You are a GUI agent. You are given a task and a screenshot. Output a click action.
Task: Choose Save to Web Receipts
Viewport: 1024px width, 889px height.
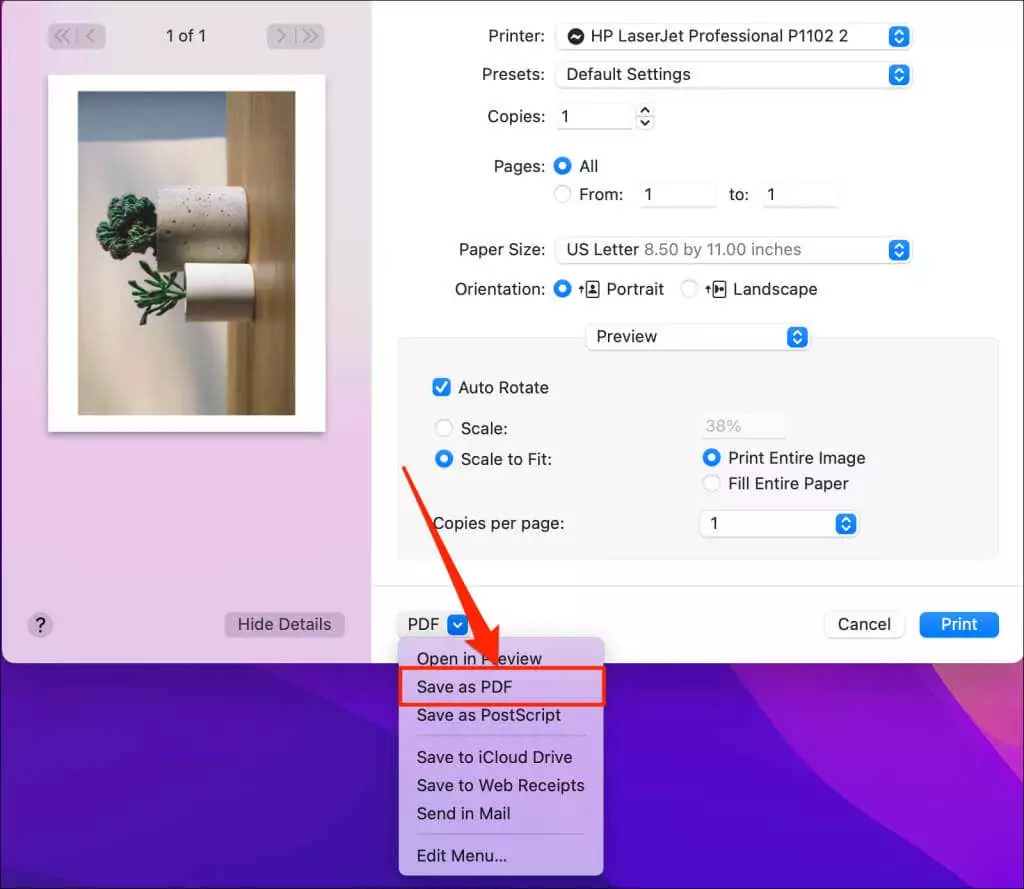pos(501,786)
